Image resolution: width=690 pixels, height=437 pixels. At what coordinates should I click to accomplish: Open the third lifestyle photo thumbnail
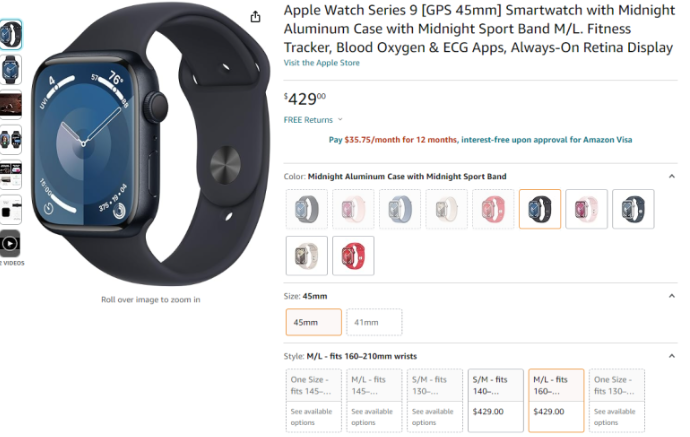(x=11, y=105)
